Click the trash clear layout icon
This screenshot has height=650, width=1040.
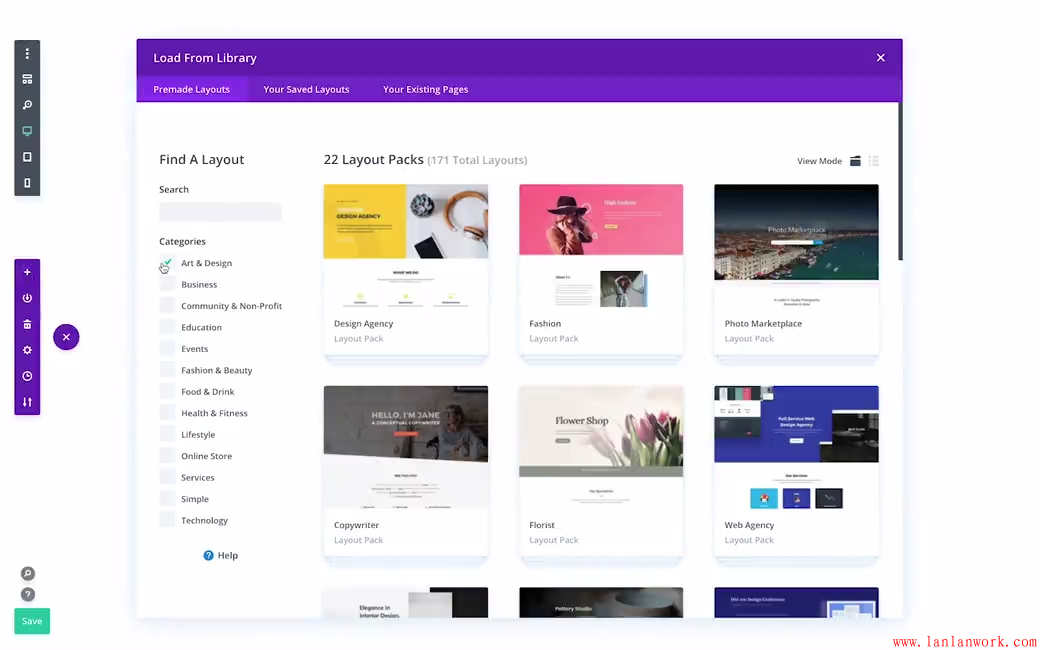tap(27, 324)
